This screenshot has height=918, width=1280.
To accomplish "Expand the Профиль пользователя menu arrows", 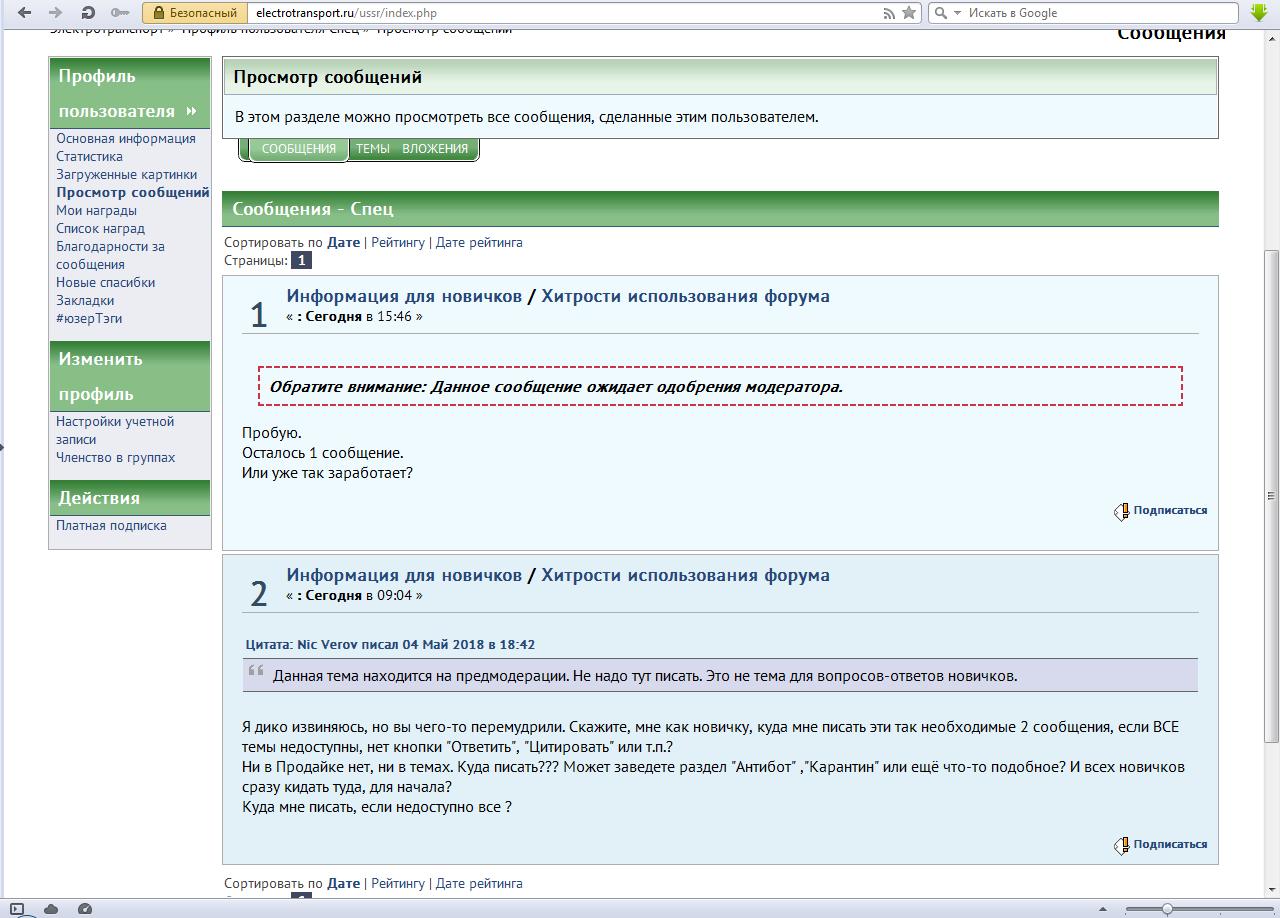I will (x=191, y=111).
